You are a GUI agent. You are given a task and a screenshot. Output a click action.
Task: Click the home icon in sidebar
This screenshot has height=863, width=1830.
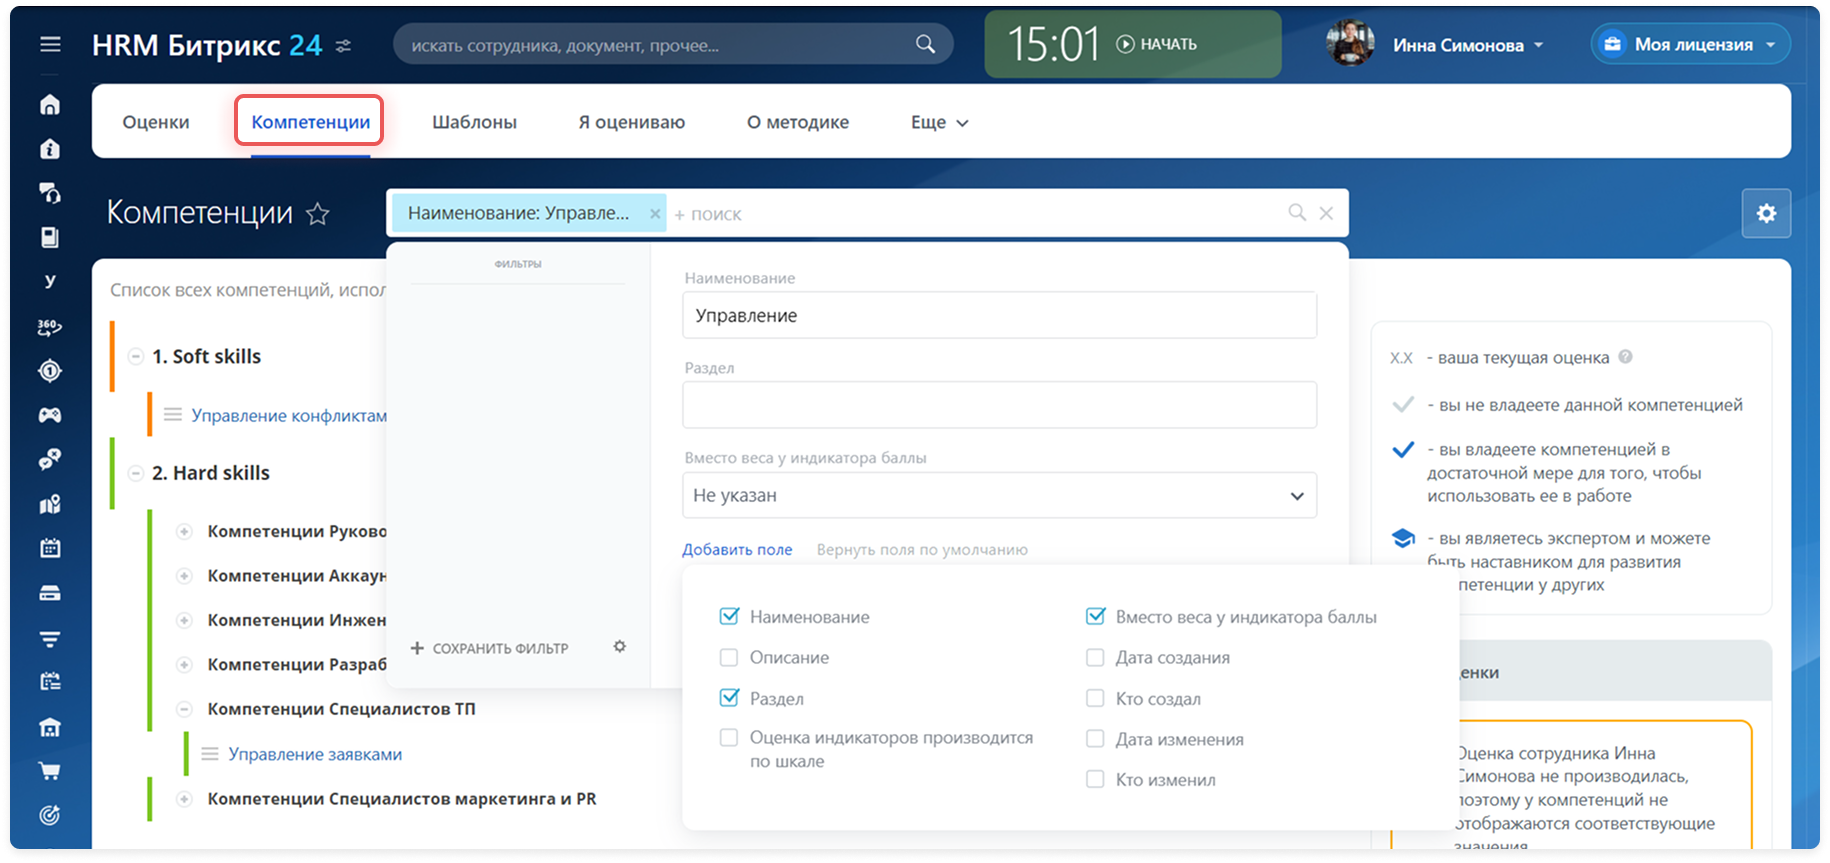pyautogui.click(x=50, y=105)
